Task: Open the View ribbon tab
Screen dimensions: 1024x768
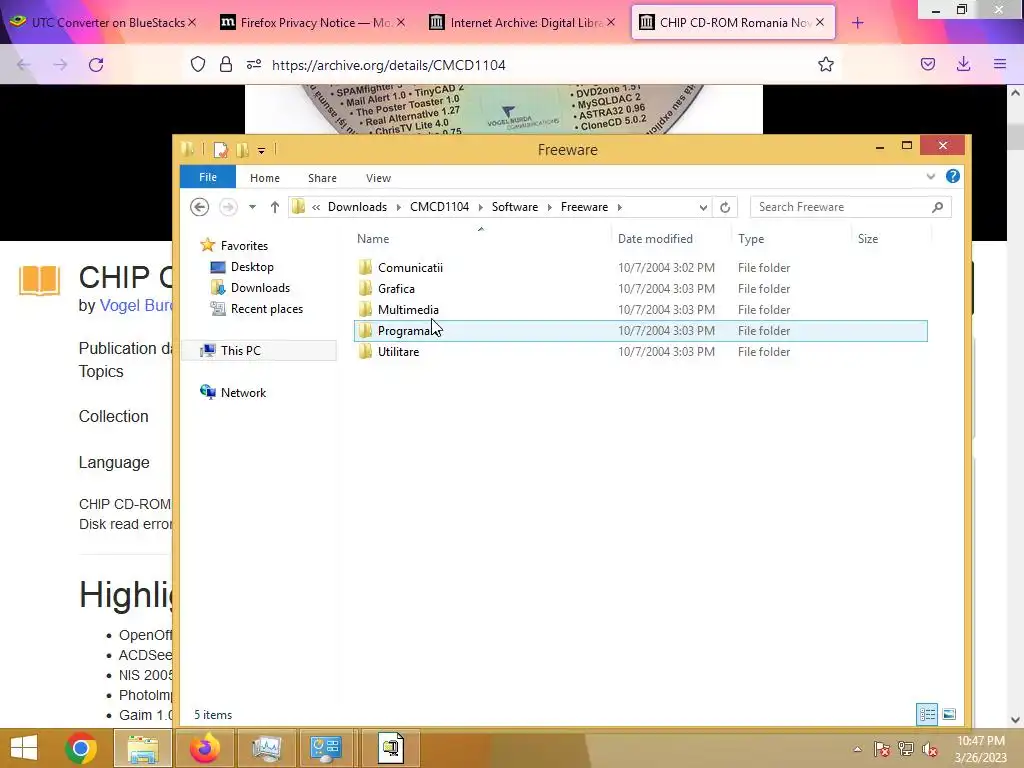Action: (378, 178)
